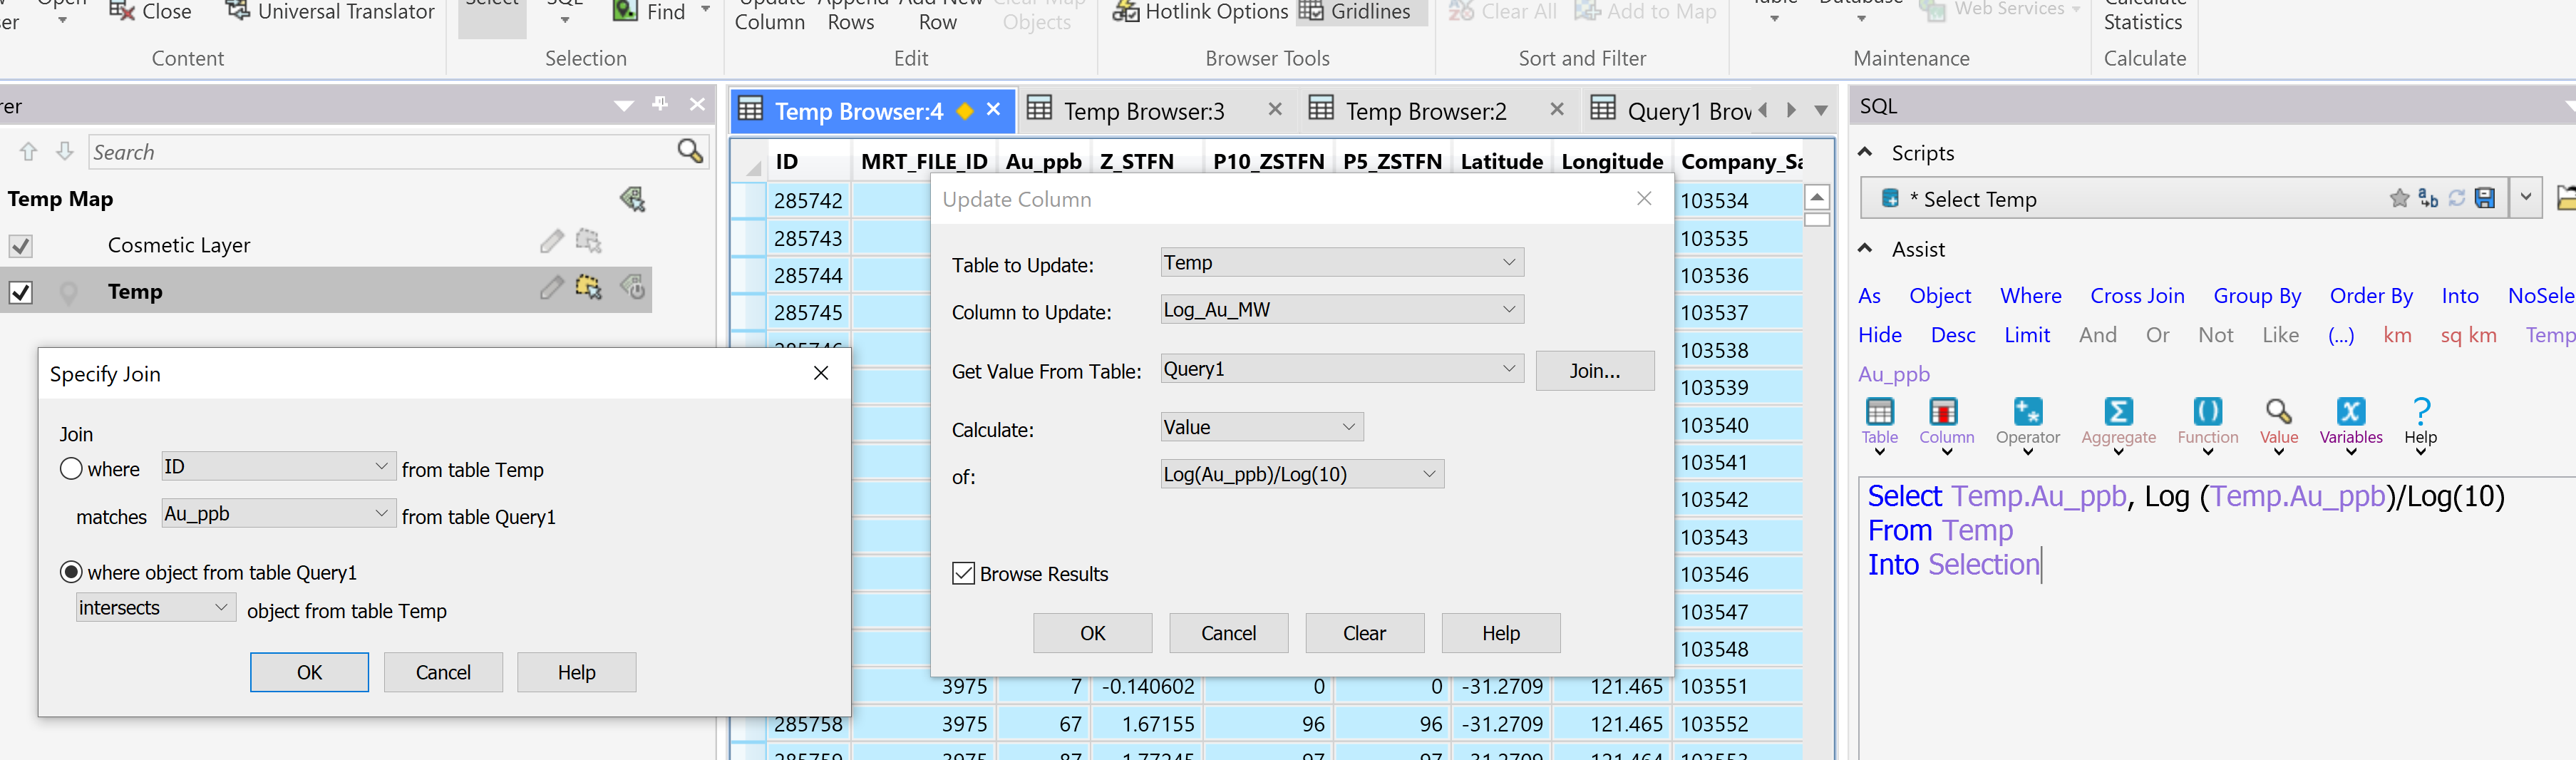Click the Latitude column header
Screen dimensions: 2576x760
(1501, 161)
